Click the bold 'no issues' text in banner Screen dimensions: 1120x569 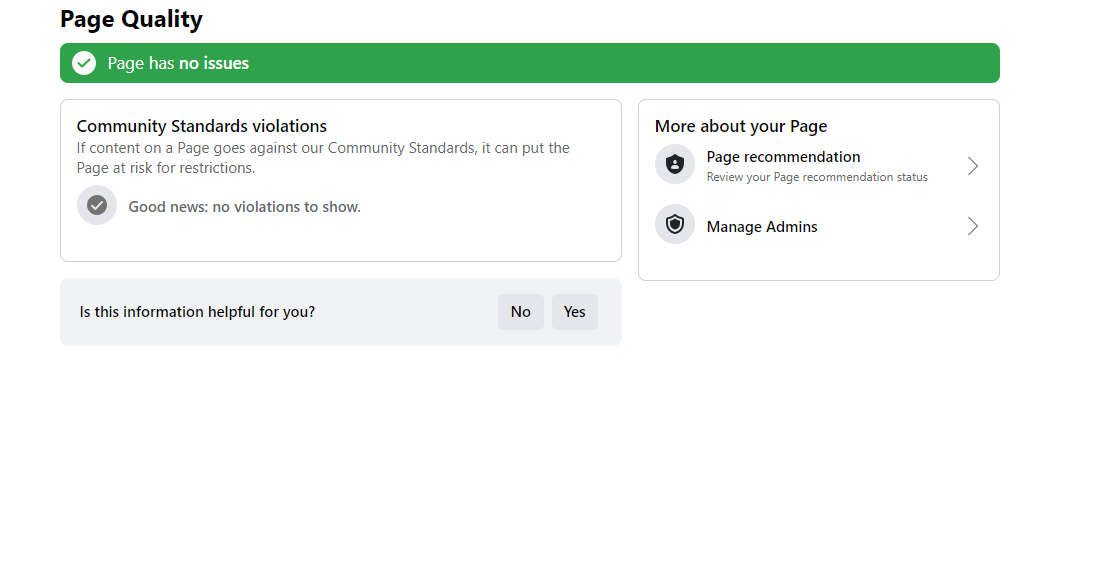coord(214,63)
